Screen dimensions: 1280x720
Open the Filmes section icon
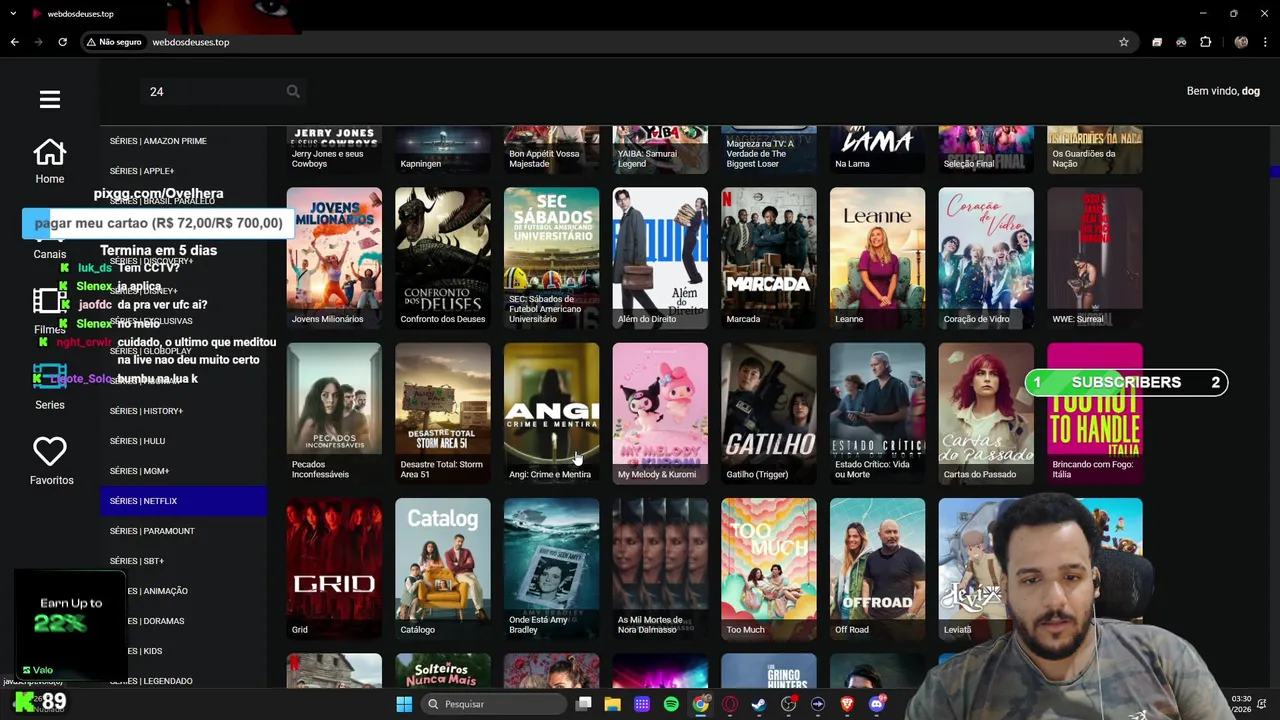50,301
